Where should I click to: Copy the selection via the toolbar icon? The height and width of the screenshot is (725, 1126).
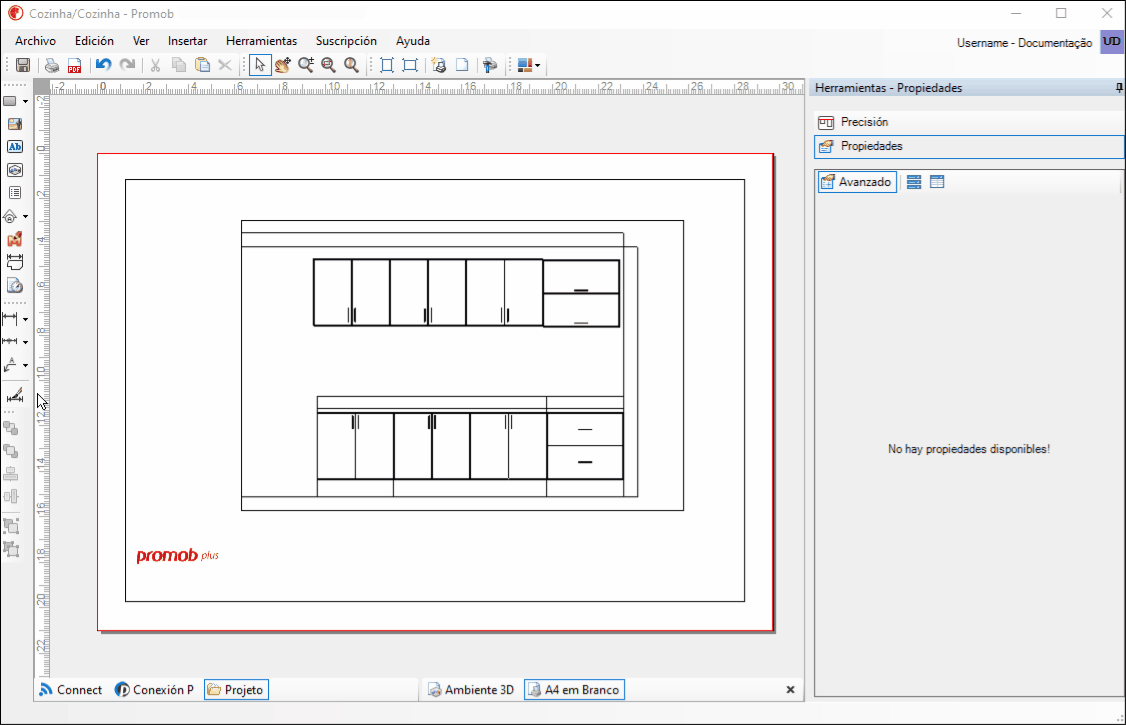[179, 65]
